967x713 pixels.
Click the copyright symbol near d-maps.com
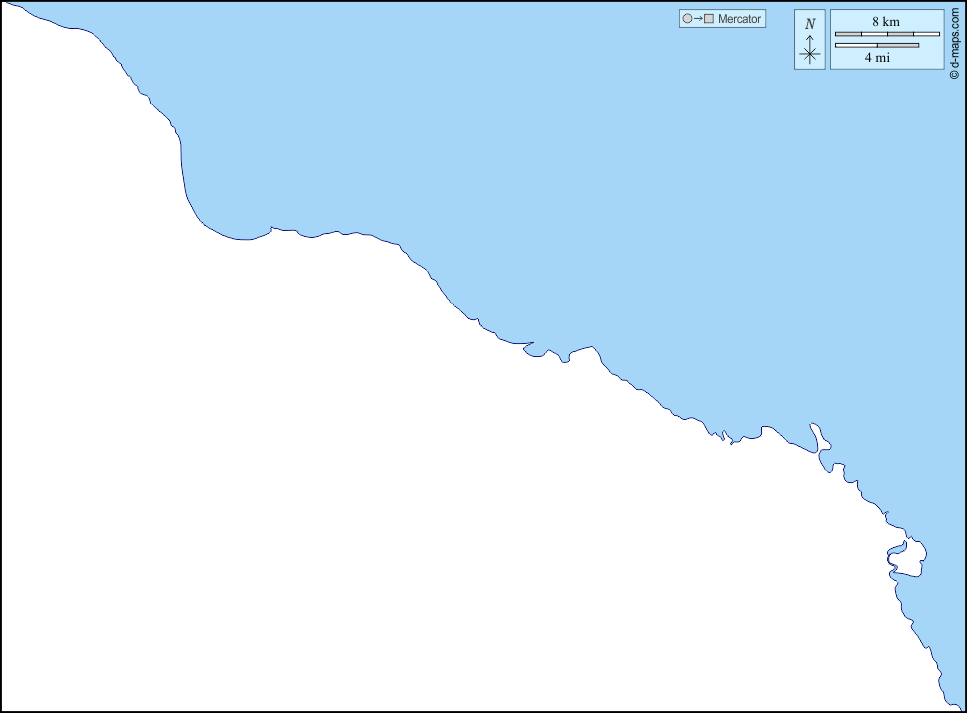[954, 74]
